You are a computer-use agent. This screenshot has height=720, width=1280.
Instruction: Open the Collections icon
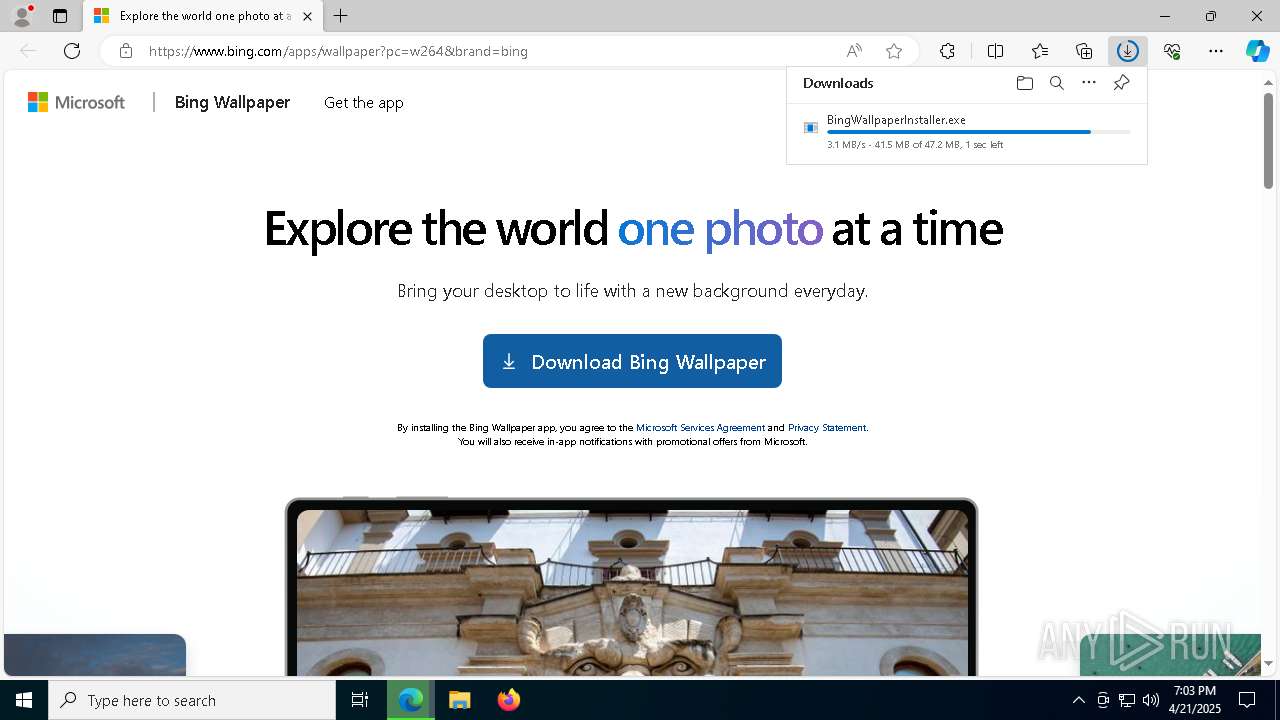1084,51
